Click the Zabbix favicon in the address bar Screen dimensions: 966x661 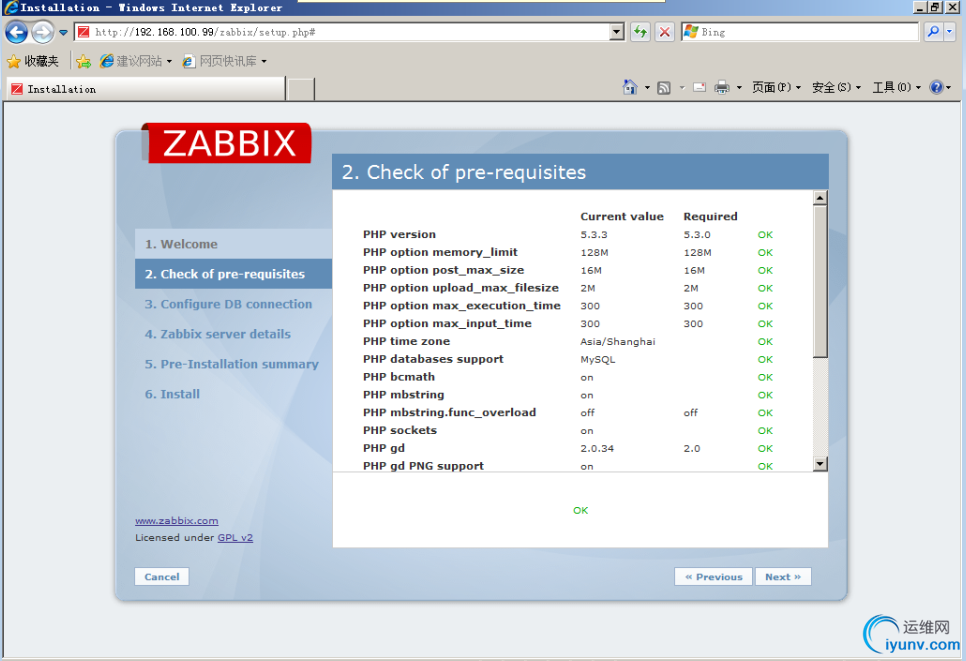(84, 32)
